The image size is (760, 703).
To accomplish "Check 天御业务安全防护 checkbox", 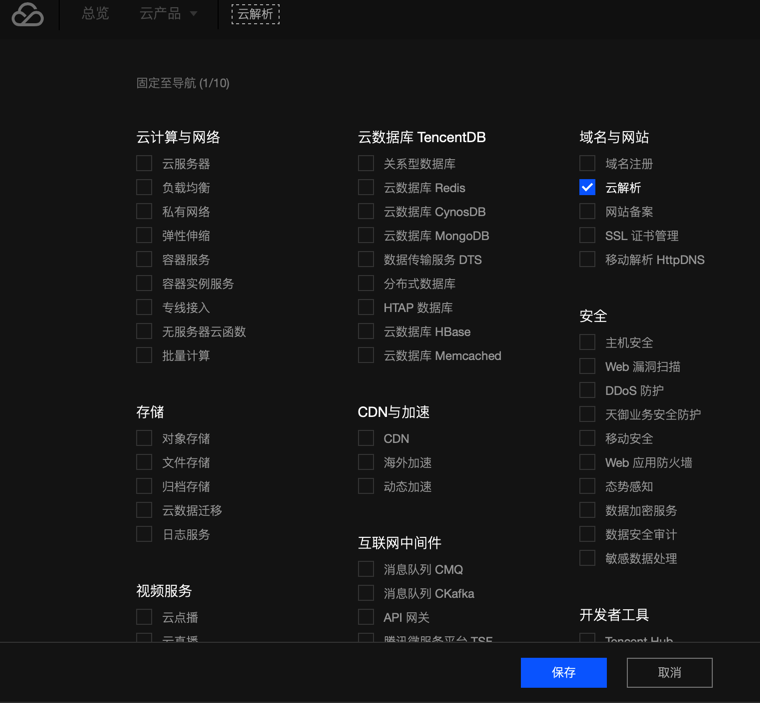I will [587, 414].
